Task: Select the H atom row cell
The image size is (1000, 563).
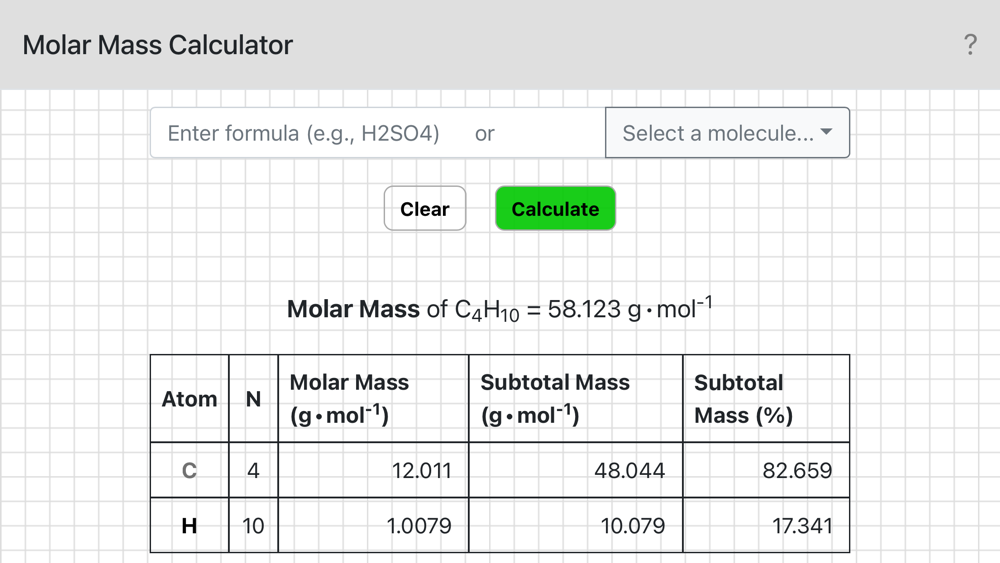Action: tap(189, 525)
